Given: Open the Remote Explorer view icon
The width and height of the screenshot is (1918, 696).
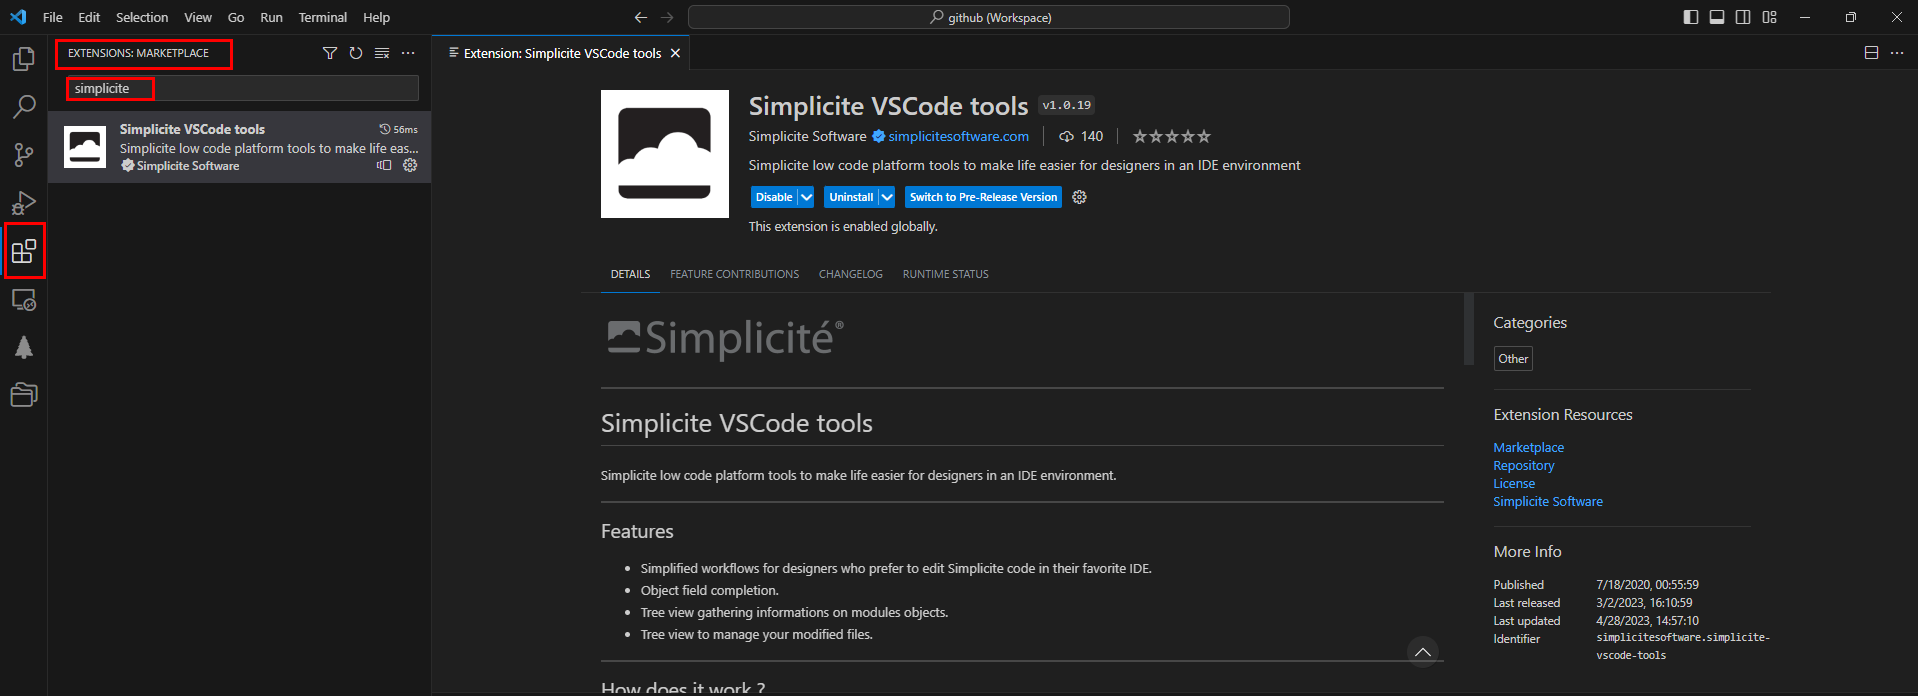Looking at the screenshot, I should [24, 299].
